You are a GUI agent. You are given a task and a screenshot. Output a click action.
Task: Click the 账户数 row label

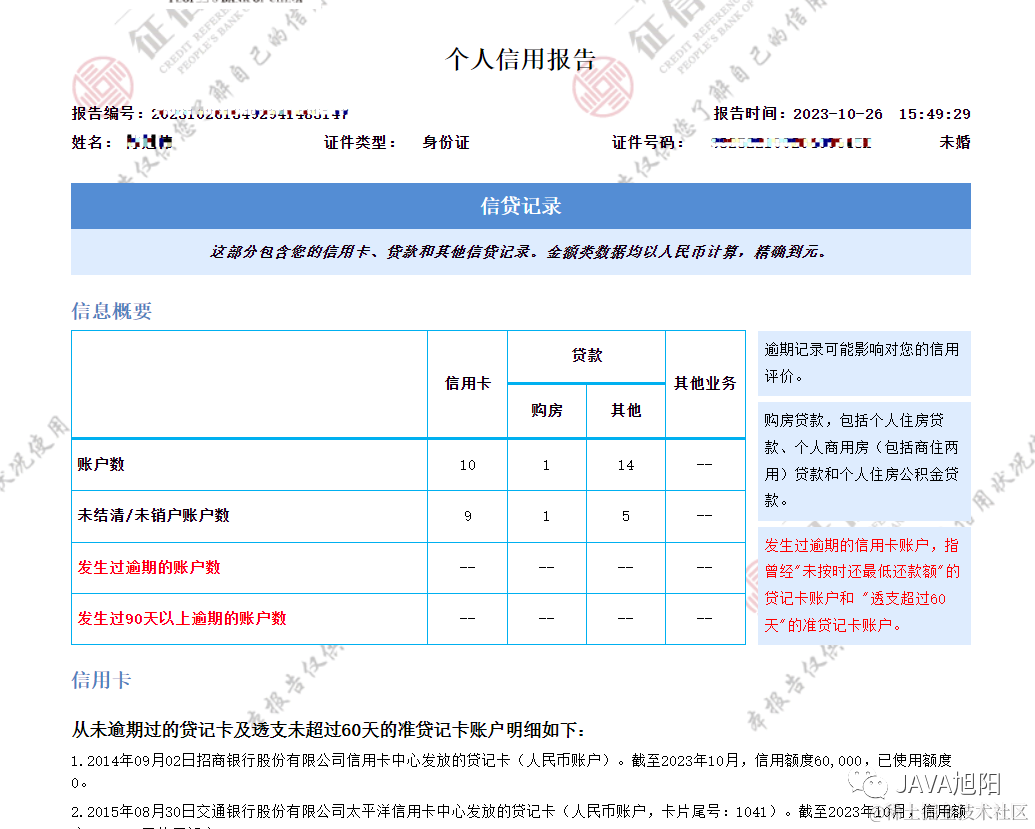point(102,465)
